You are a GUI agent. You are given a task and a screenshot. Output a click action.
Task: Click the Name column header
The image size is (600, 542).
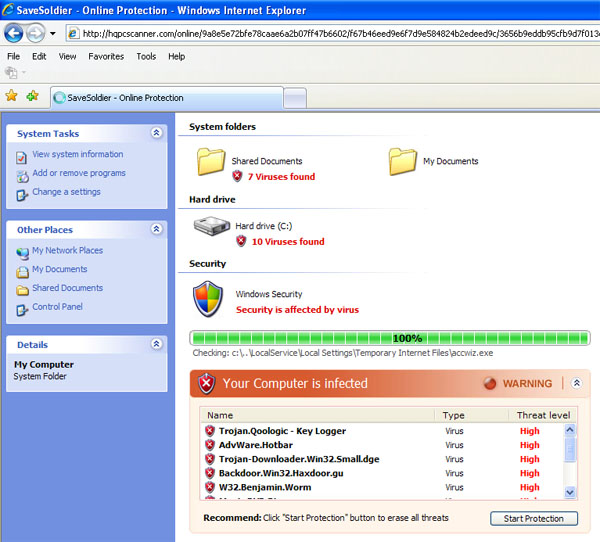pyautogui.click(x=317, y=415)
